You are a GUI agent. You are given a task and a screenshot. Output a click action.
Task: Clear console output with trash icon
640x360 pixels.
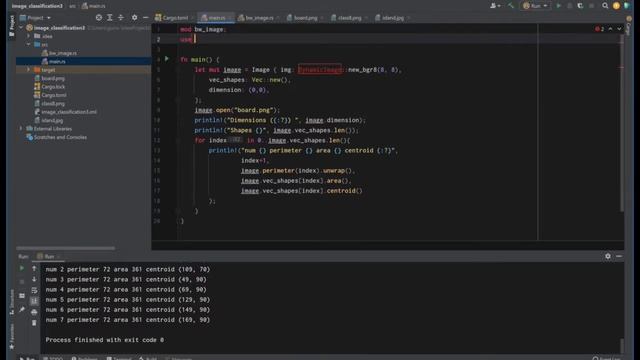(34, 322)
